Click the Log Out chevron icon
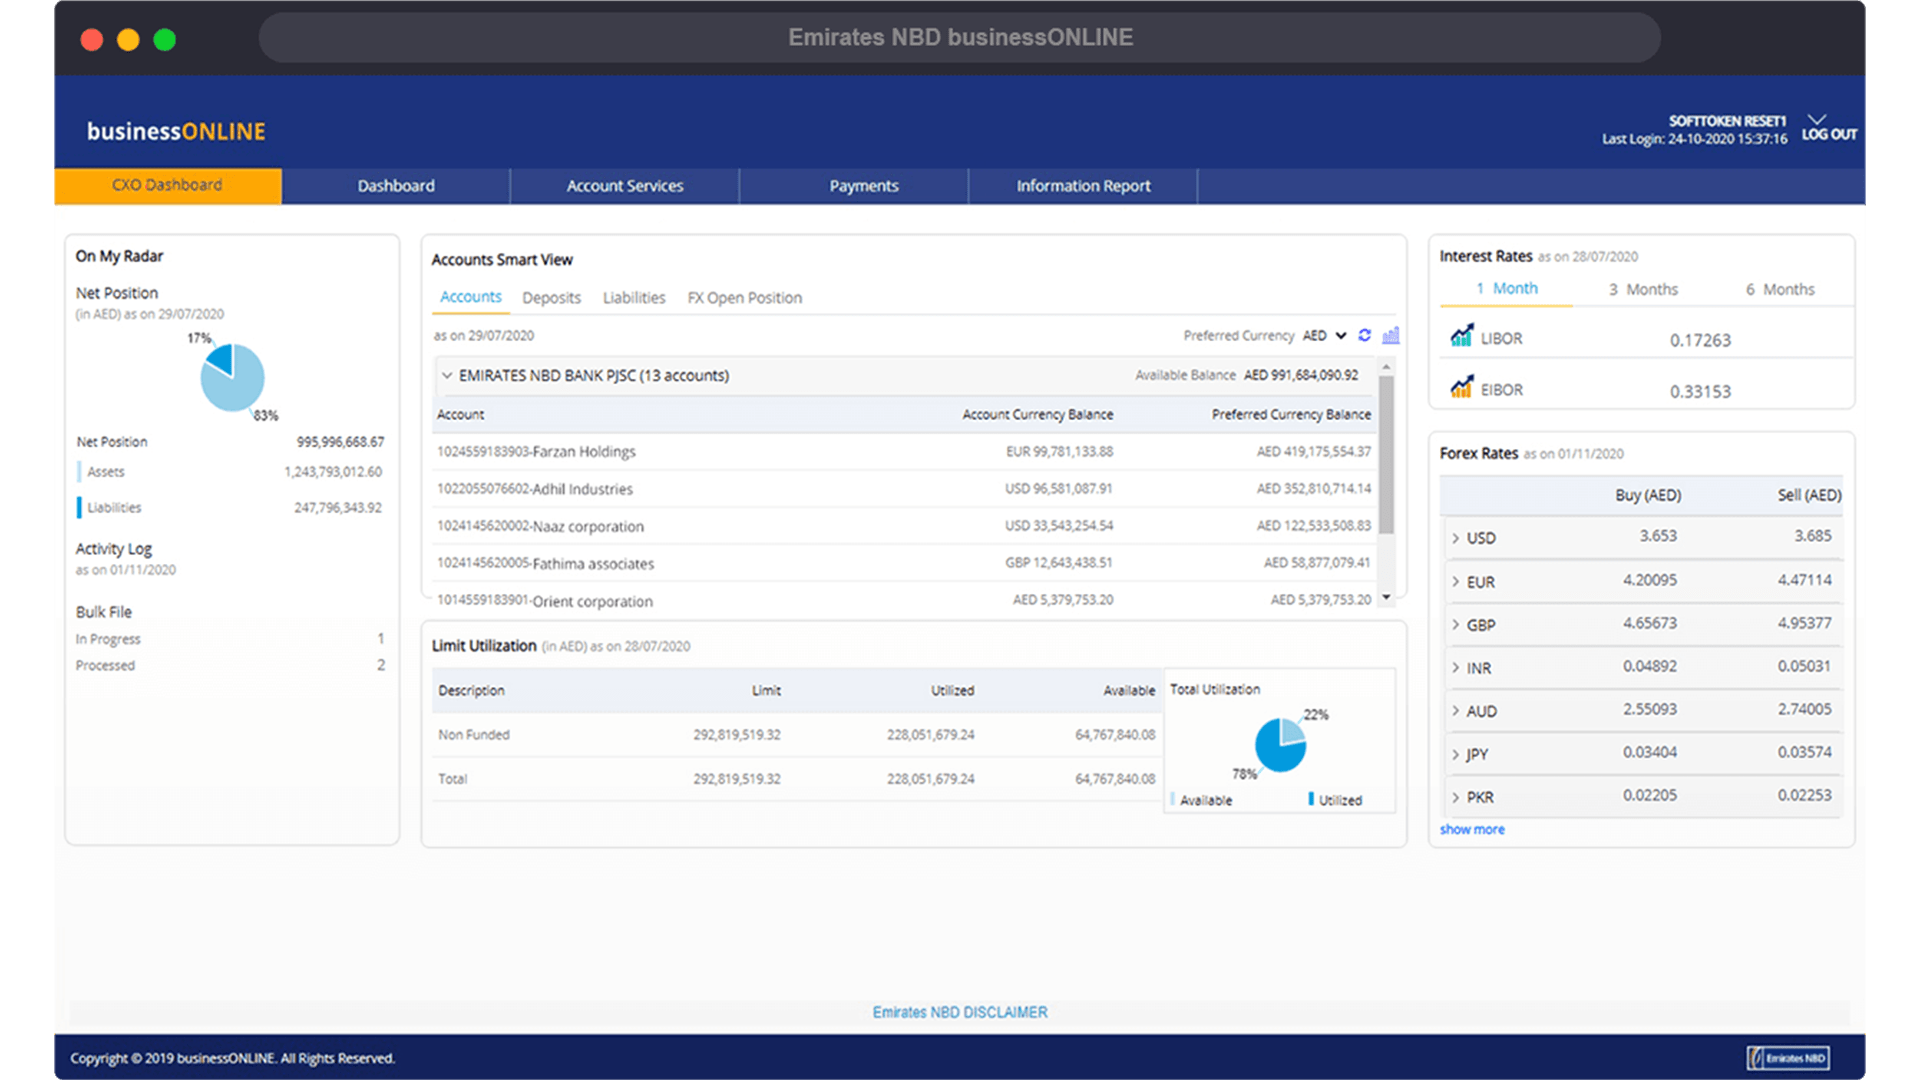 click(x=1817, y=120)
